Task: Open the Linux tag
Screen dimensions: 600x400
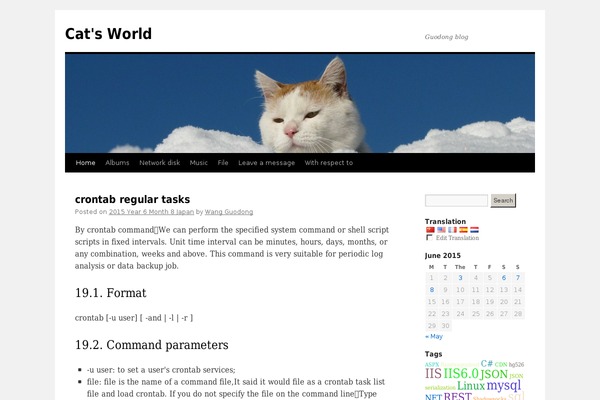Action: [471, 386]
